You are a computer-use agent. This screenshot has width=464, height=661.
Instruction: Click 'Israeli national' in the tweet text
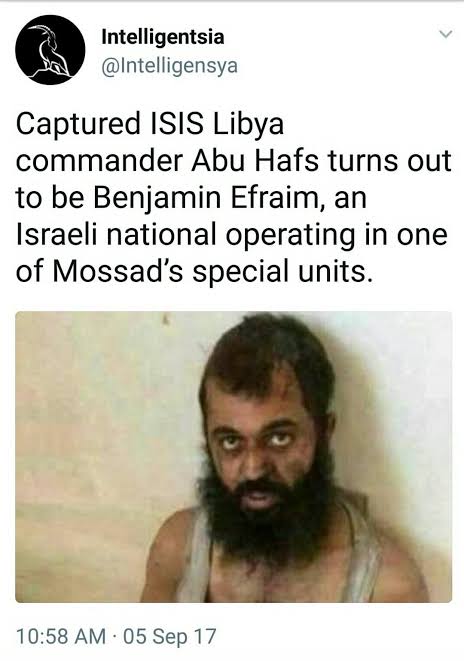pos(116,234)
